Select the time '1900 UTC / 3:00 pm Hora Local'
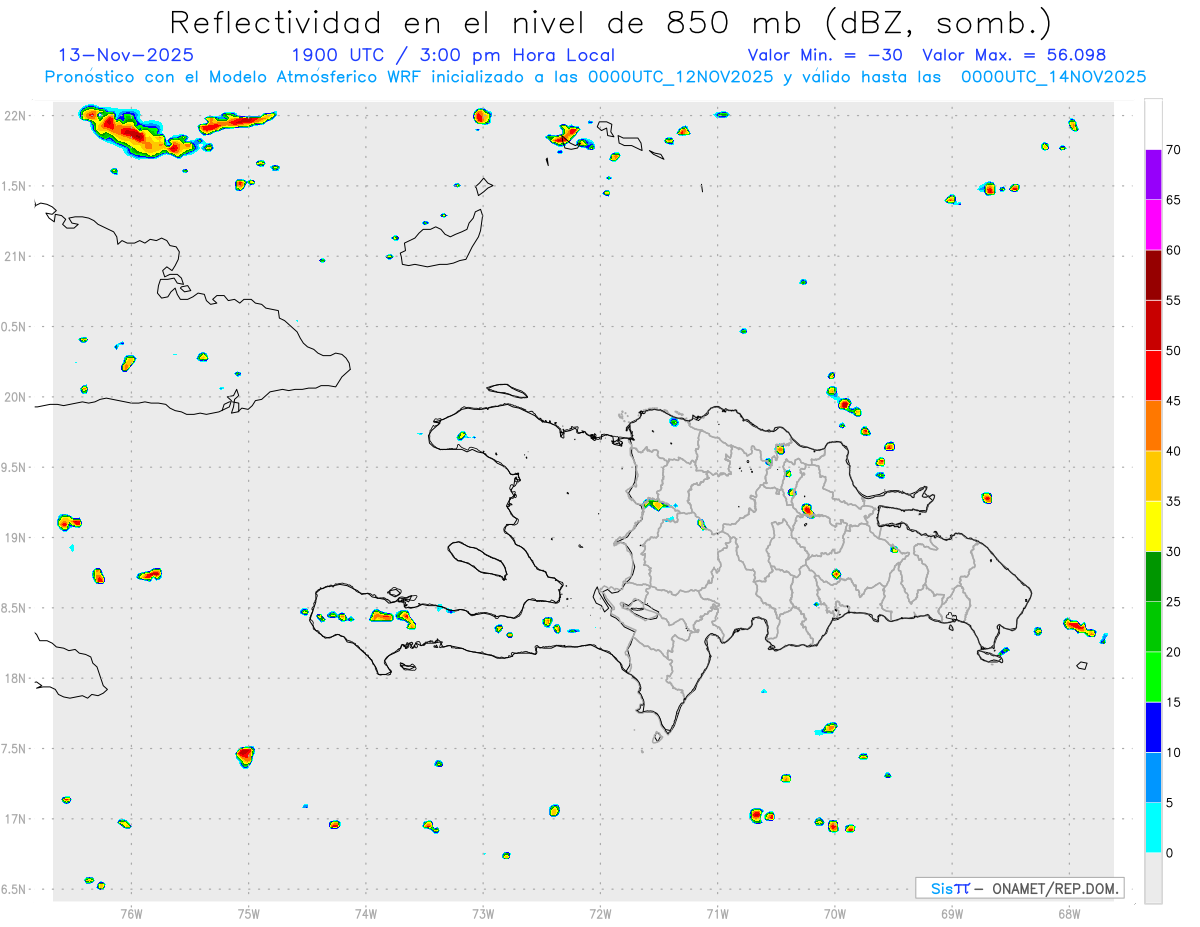Screen dimensions: 1200x927 point(453,55)
